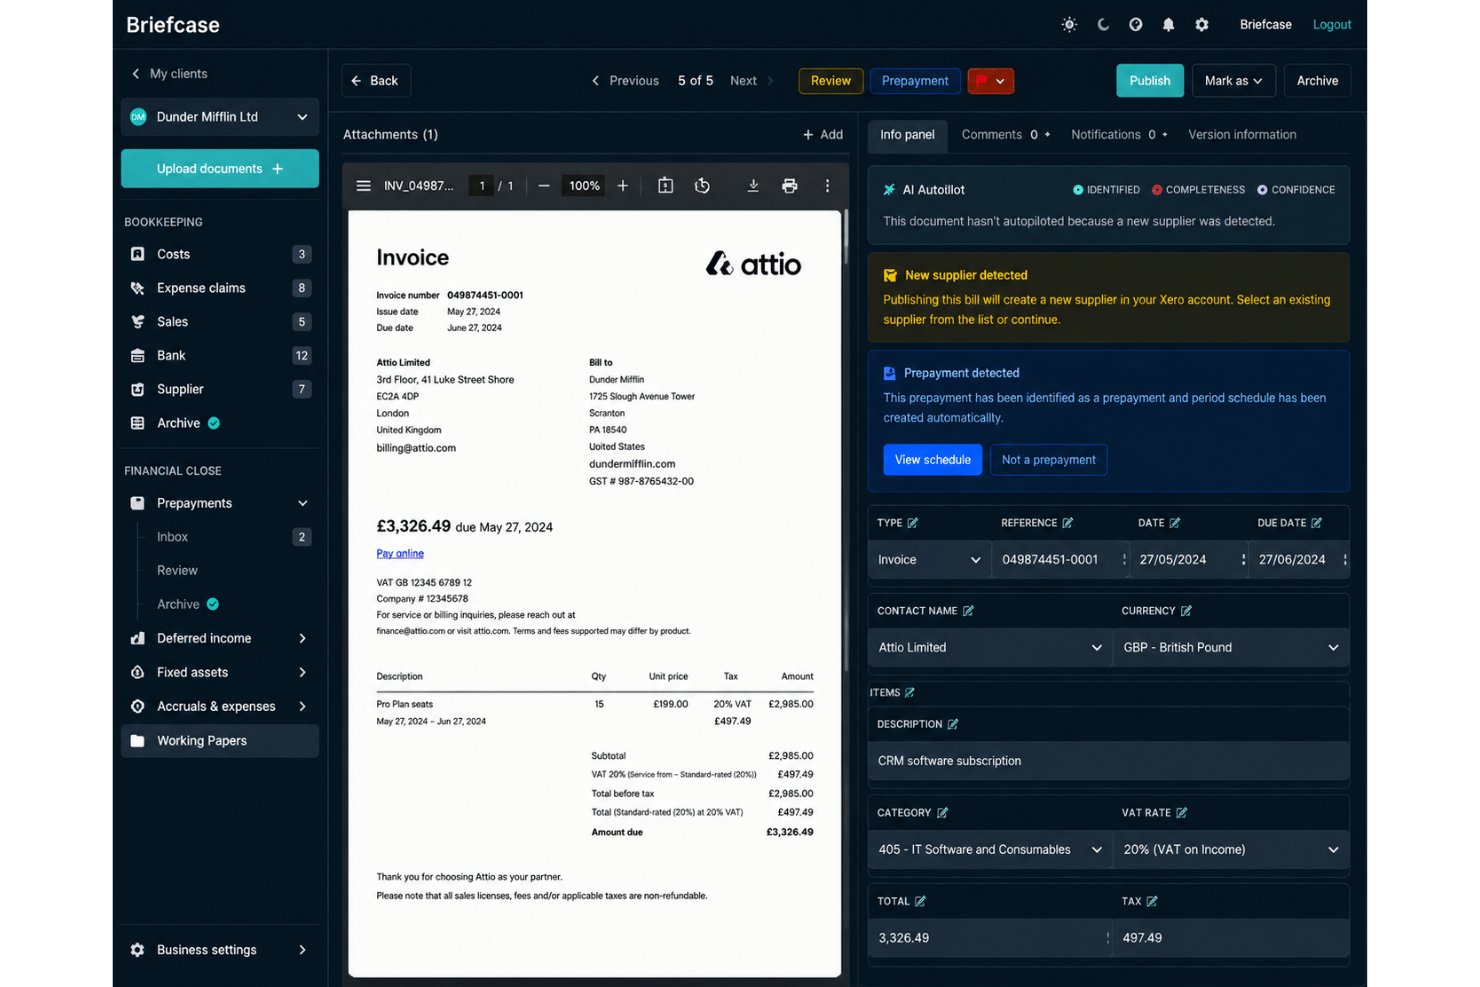Open the Version information tab
Viewport: 1480px width, 987px height.
(x=1242, y=135)
